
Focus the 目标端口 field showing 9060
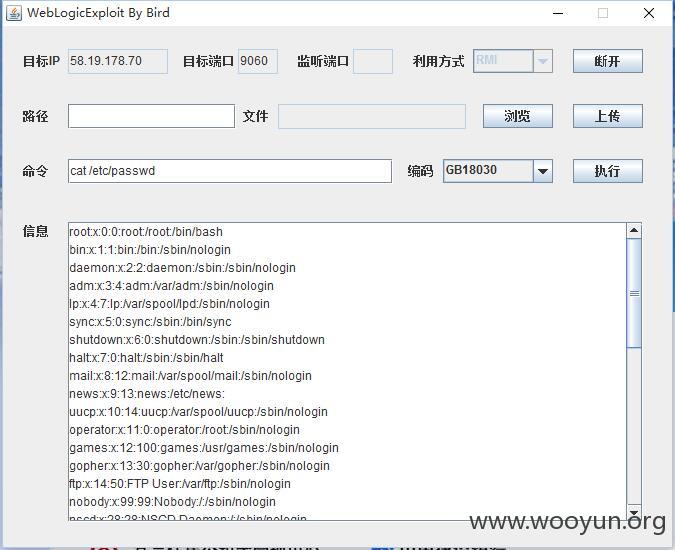pyautogui.click(x=258, y=61)
